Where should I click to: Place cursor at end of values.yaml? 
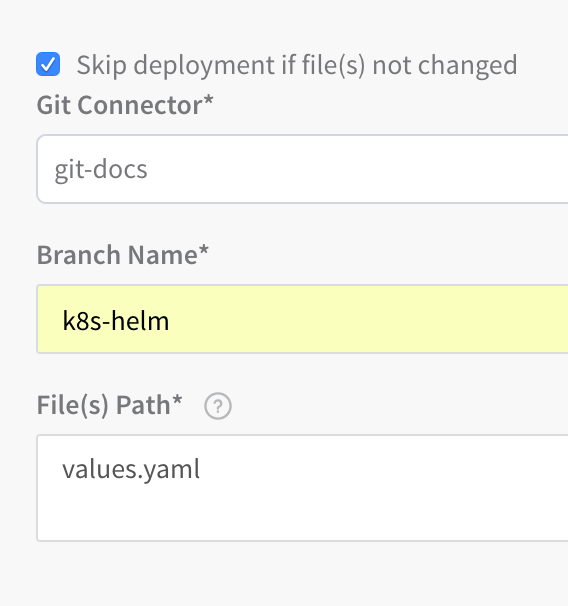point(201,470)
